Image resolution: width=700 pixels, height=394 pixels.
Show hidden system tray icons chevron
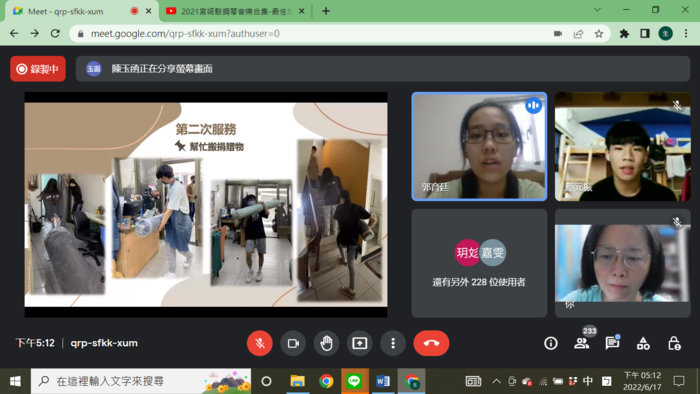[x=496, y=381]
